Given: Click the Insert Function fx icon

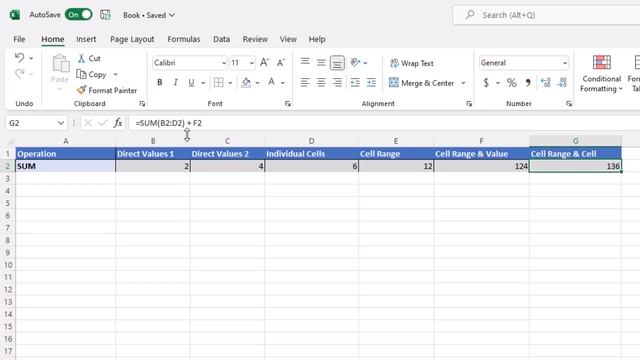Looking at the screenshot, I should coord(118,123).
